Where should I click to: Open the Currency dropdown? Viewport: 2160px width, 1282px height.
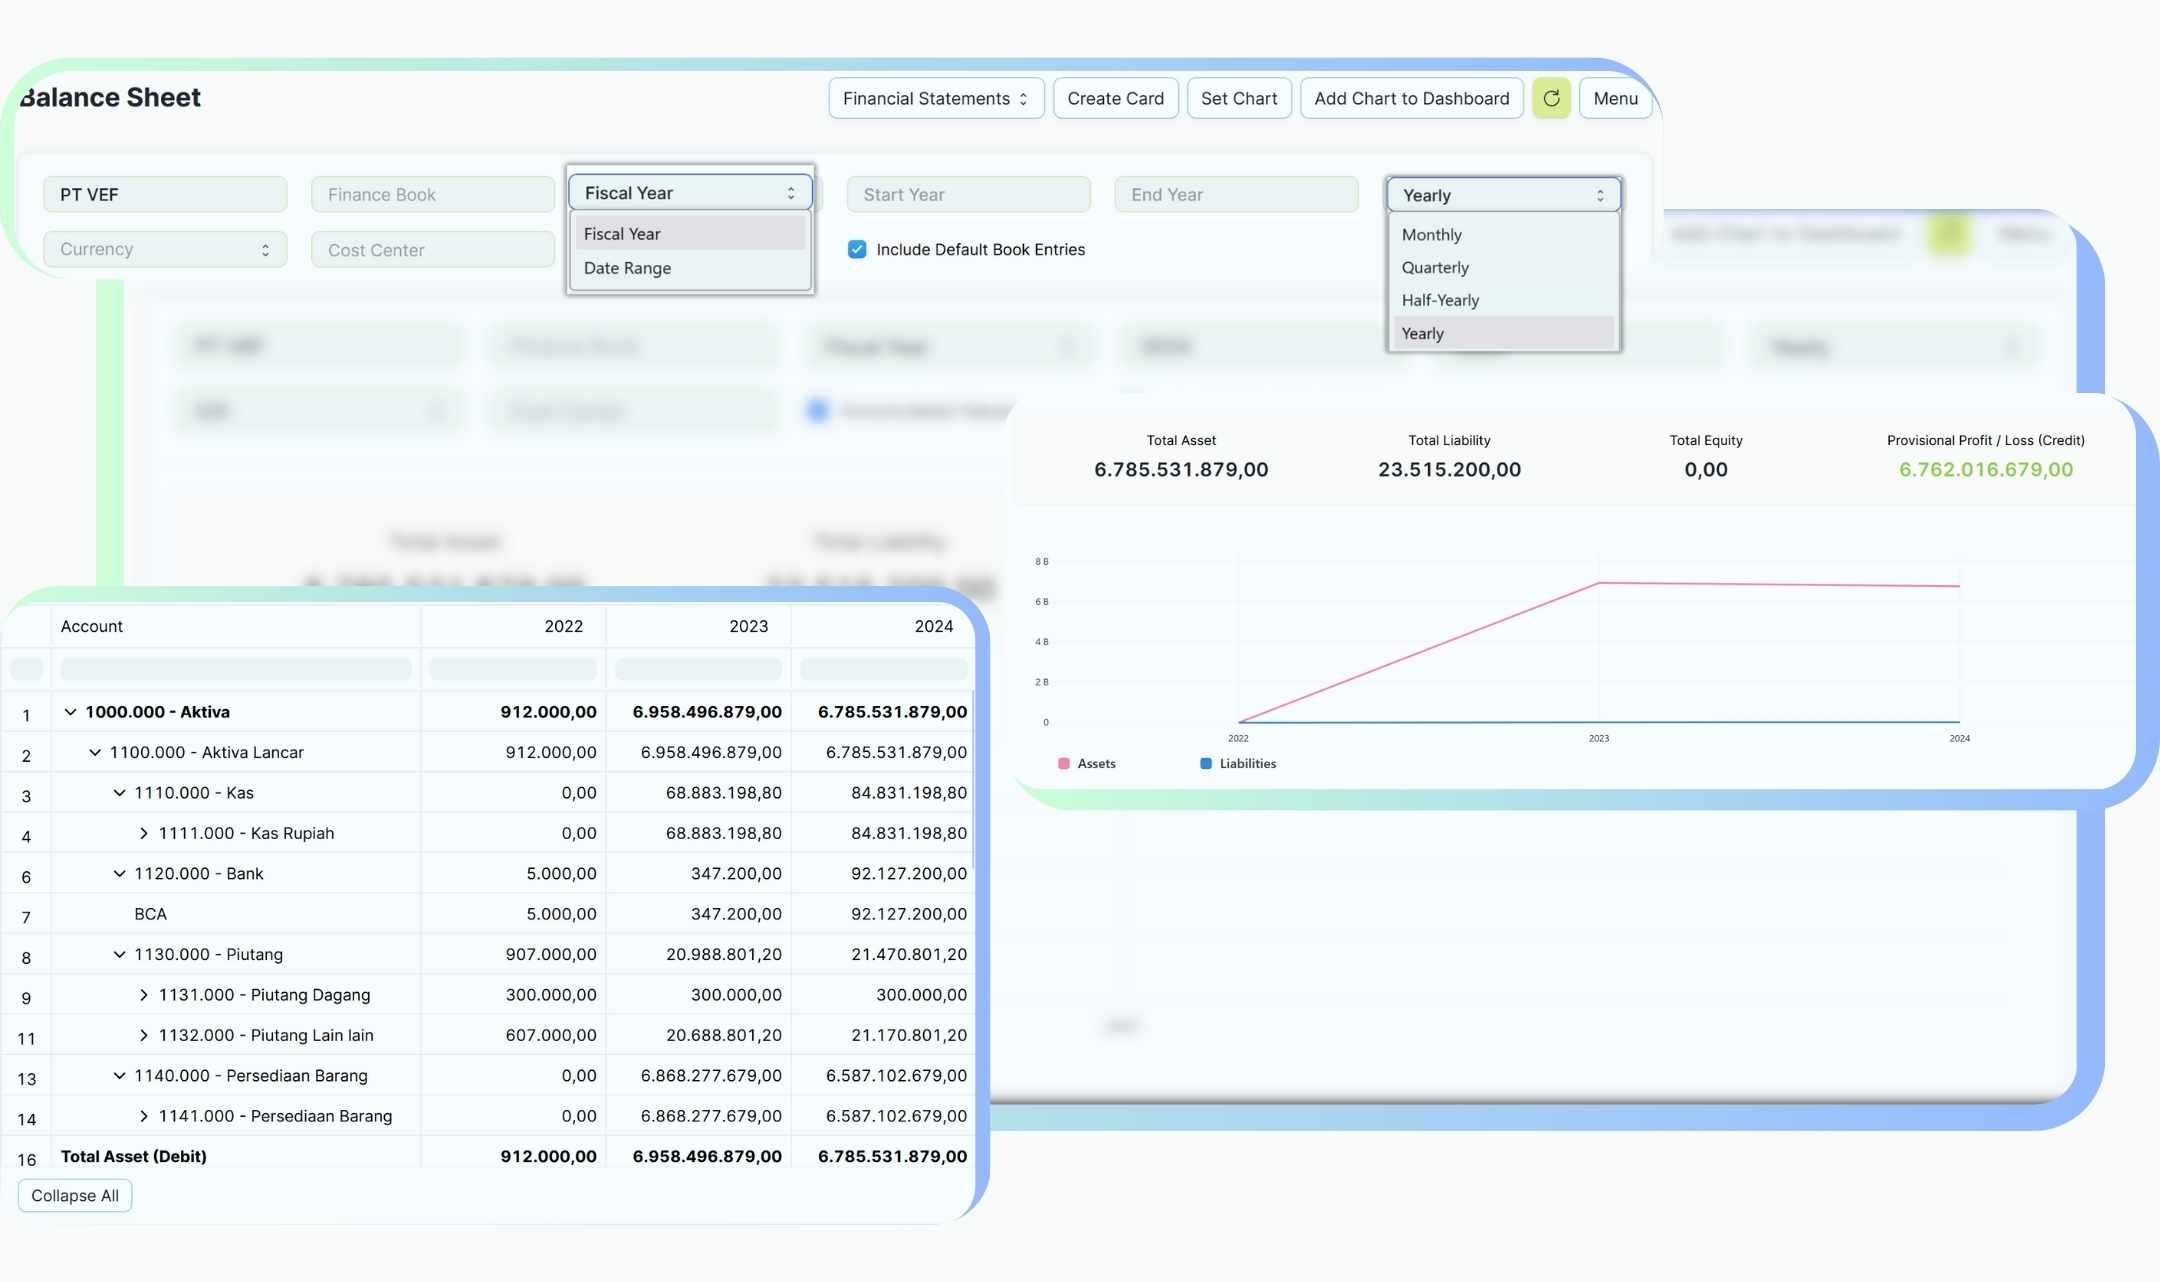coord(165,250)
